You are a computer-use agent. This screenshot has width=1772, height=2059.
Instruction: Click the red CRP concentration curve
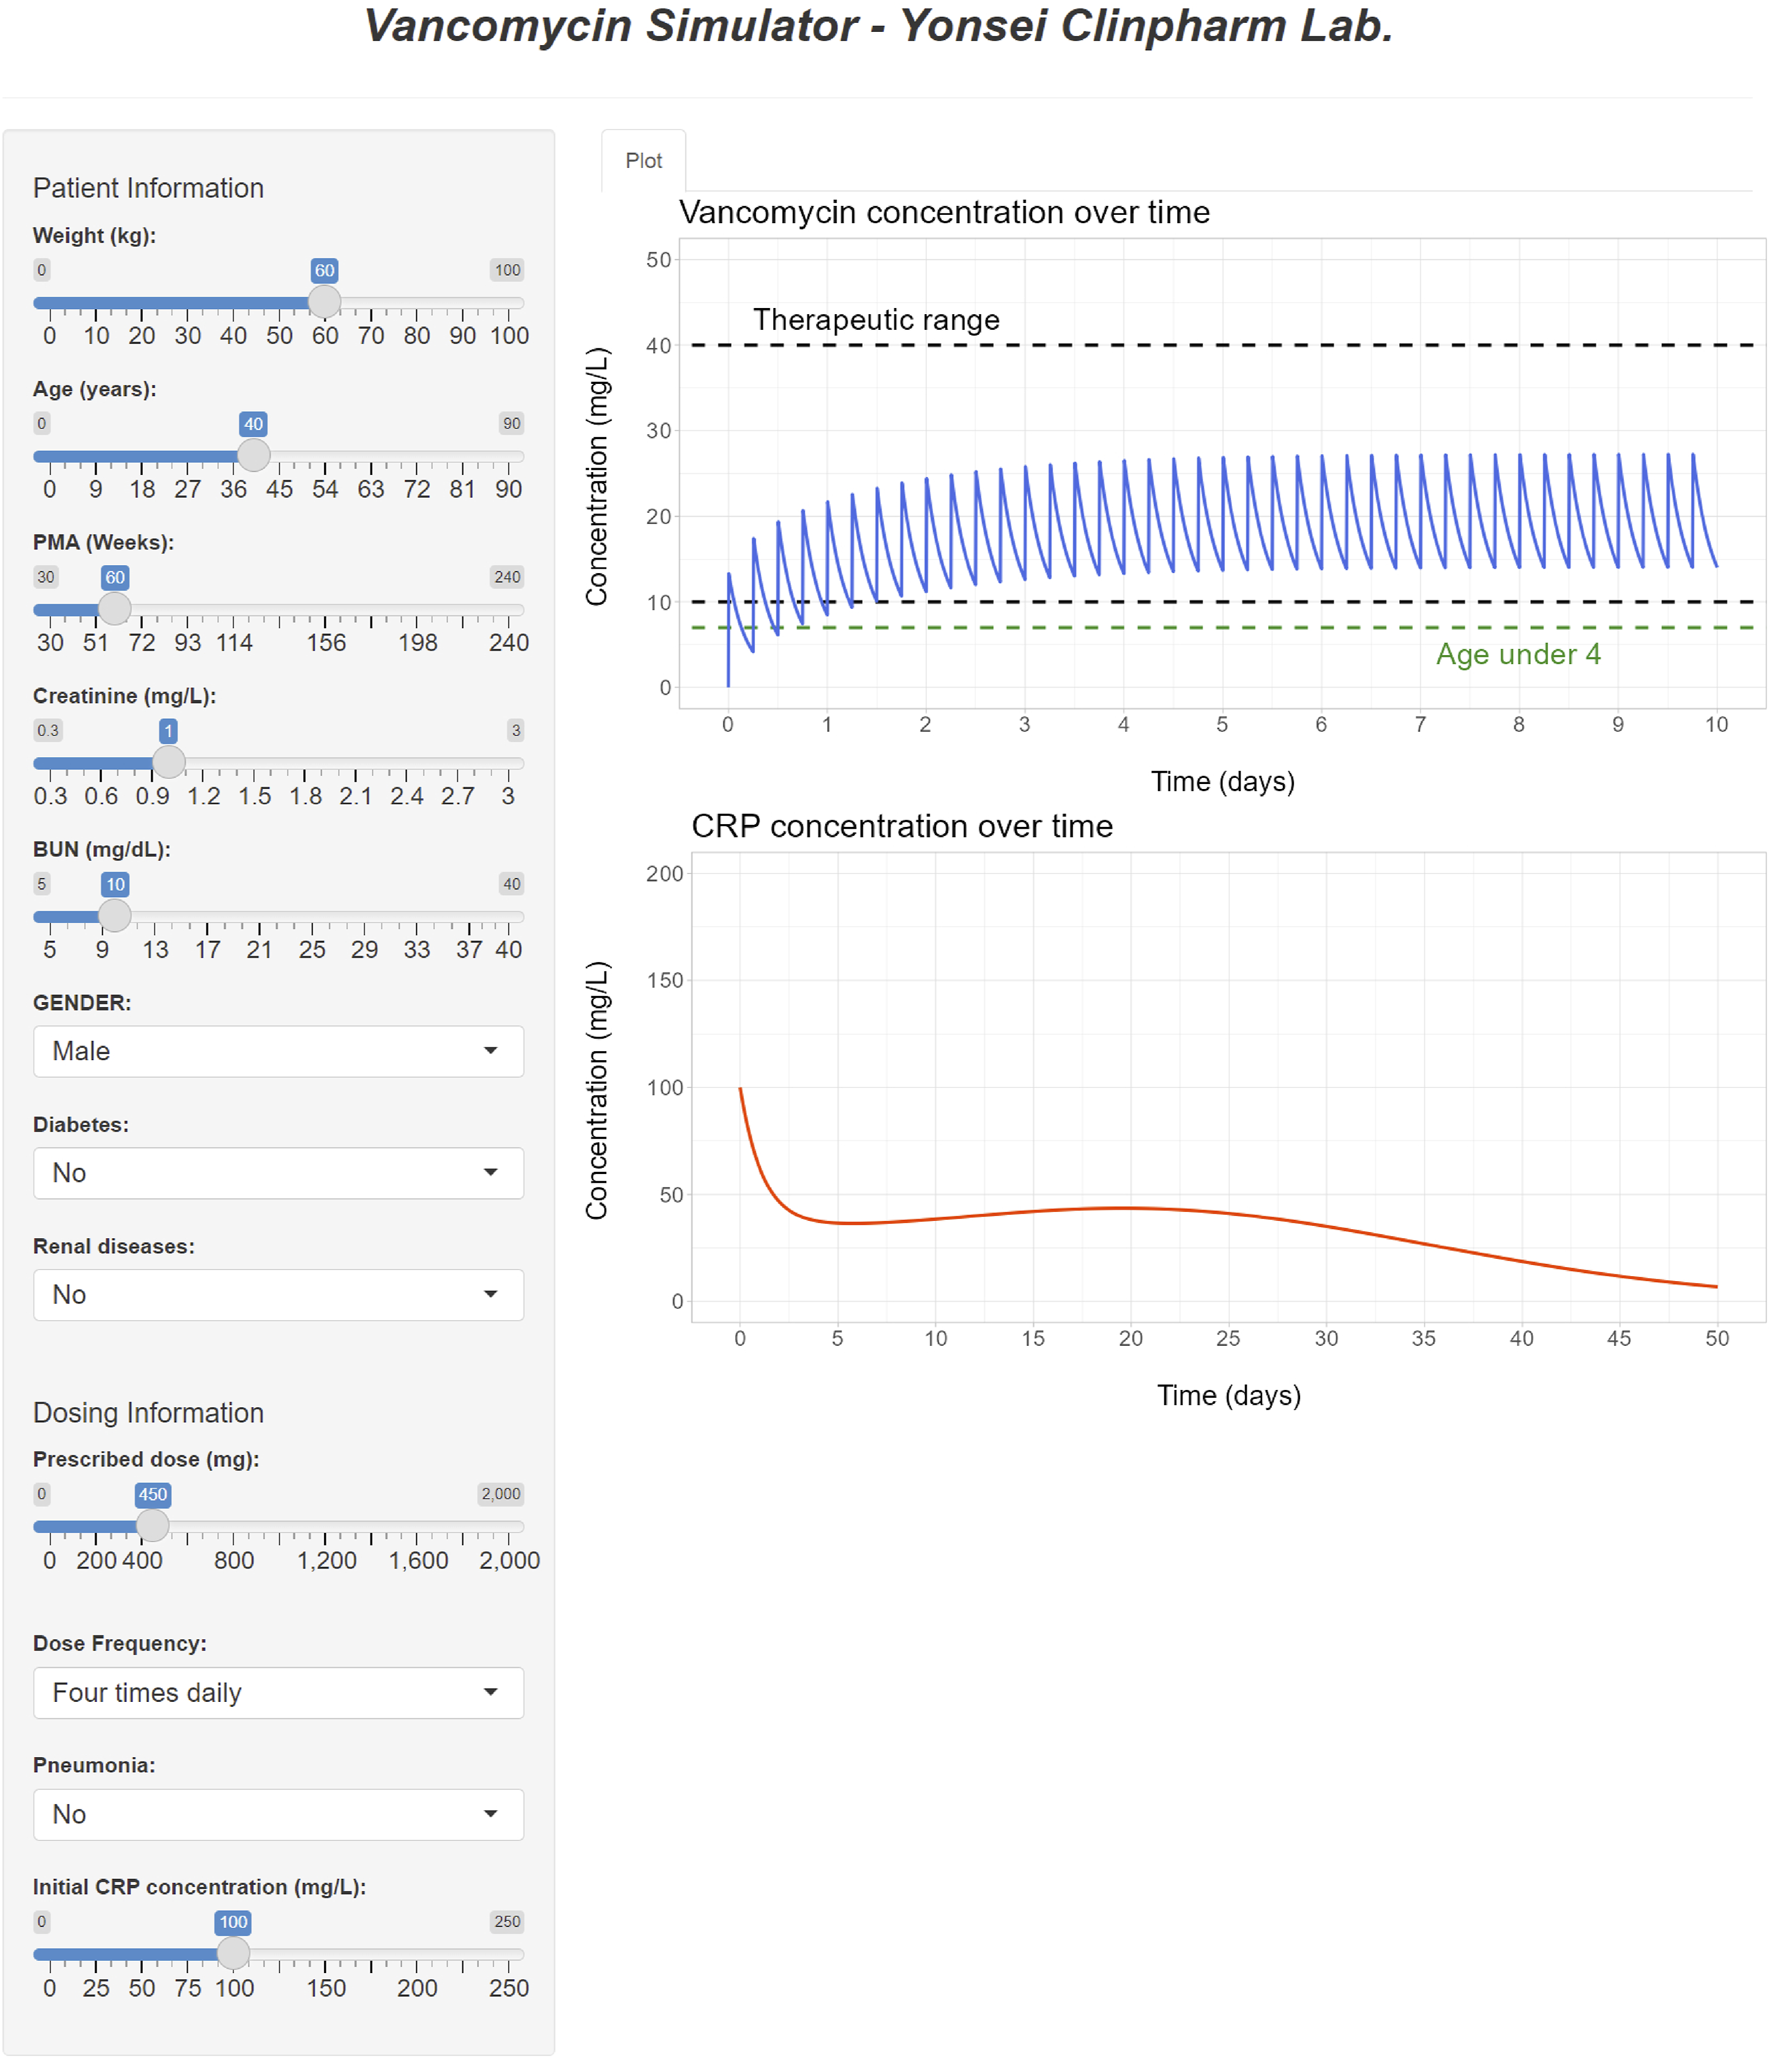tap(1130, 1208)
